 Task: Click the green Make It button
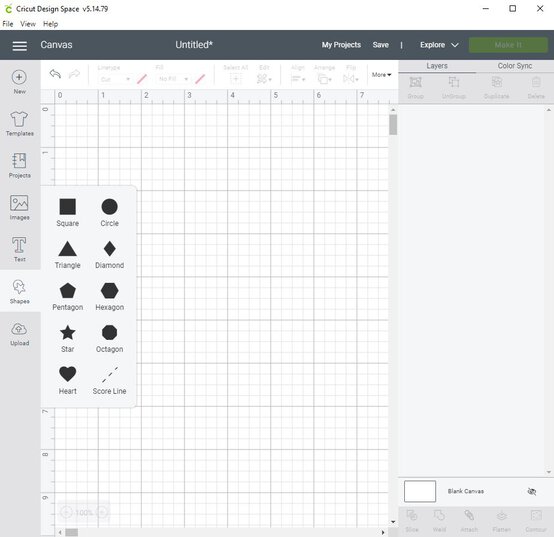point(508,45)
